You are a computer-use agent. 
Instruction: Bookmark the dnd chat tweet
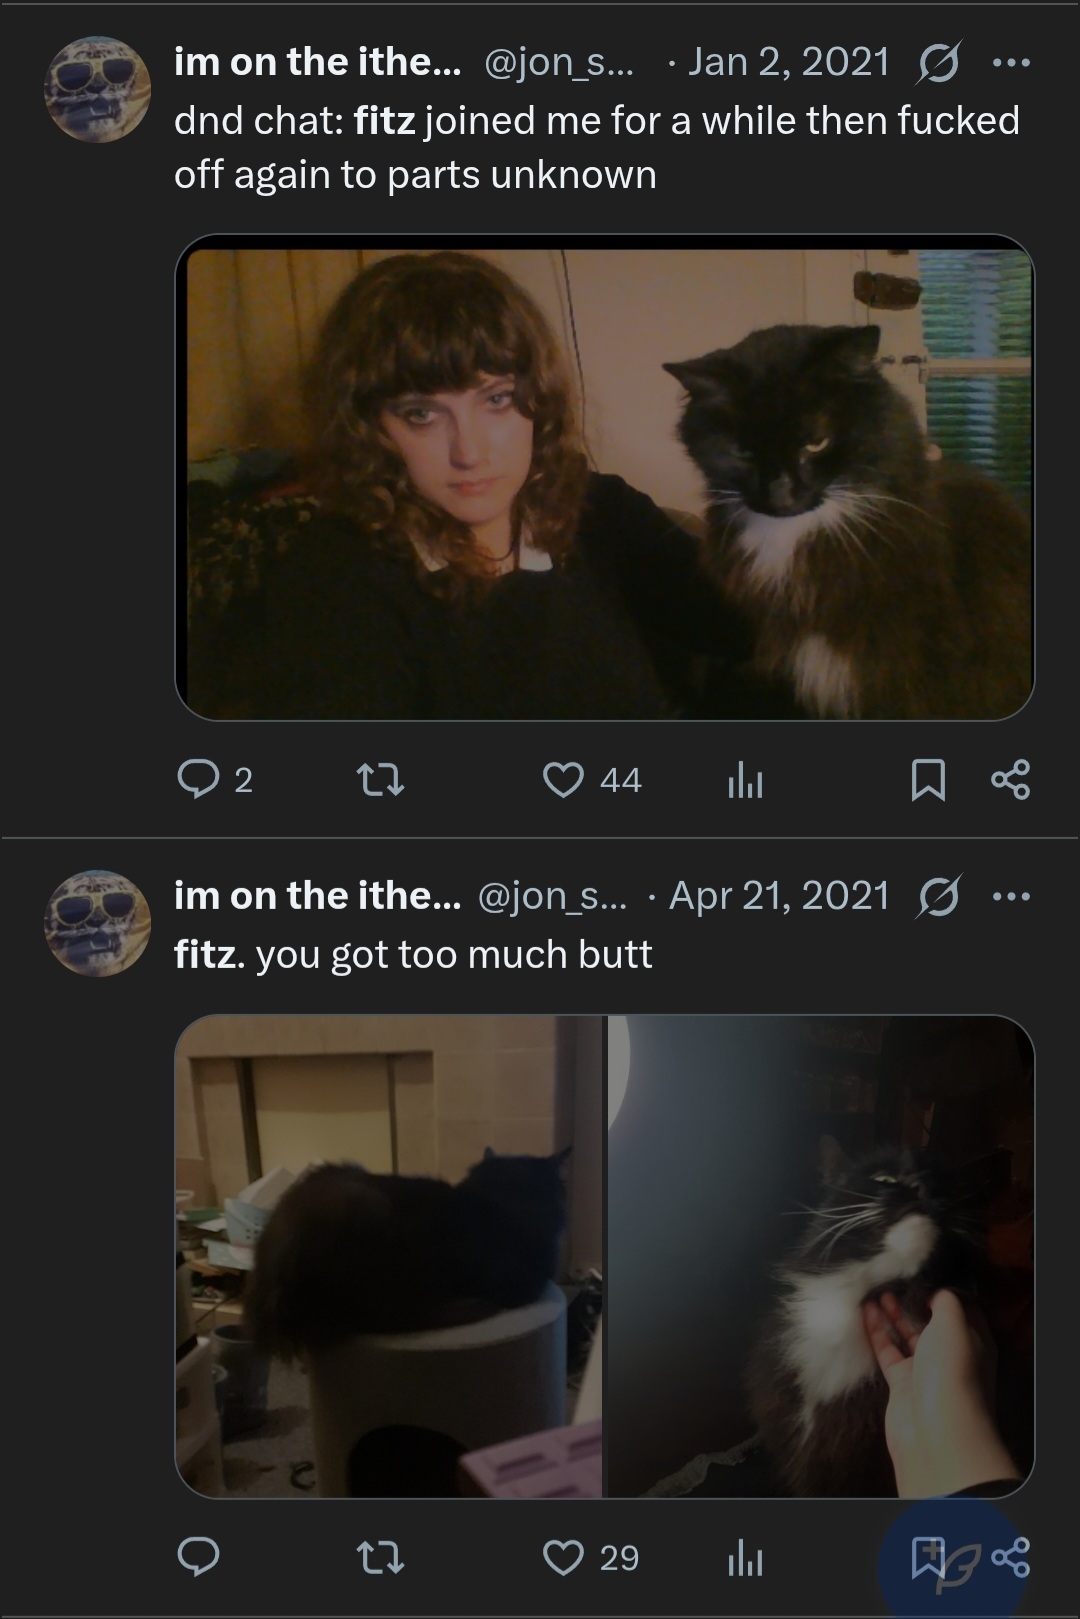928,780
